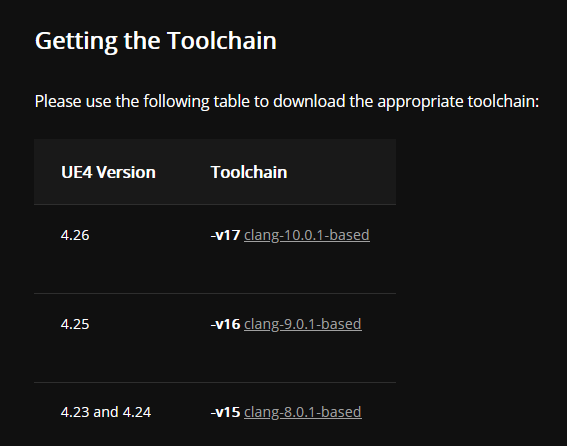This screenshot has width=567, height=446.
Task: Click the 4.26 version cell
Action: click(75, 235)
